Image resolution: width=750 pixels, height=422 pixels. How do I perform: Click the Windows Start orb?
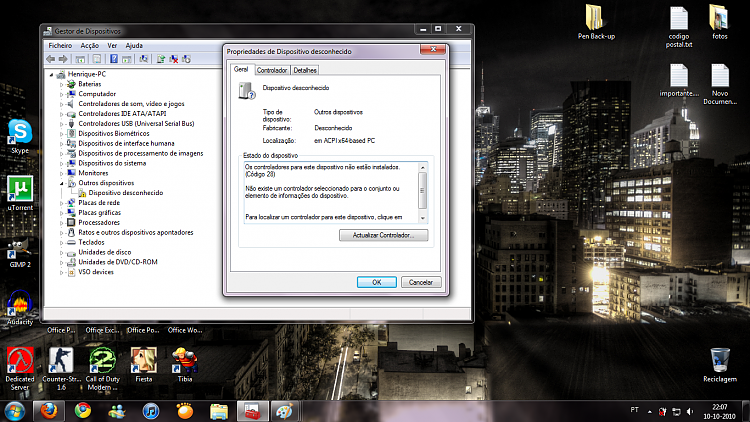[15, 411]
